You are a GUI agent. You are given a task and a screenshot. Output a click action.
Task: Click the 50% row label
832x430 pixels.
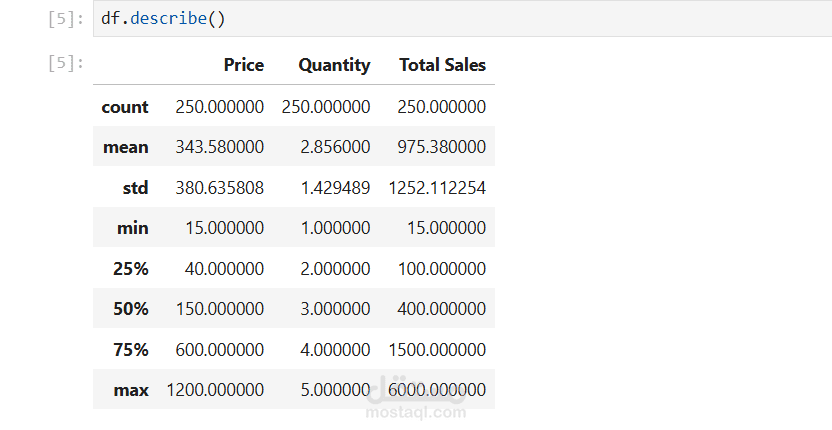[x=130, y=309]
